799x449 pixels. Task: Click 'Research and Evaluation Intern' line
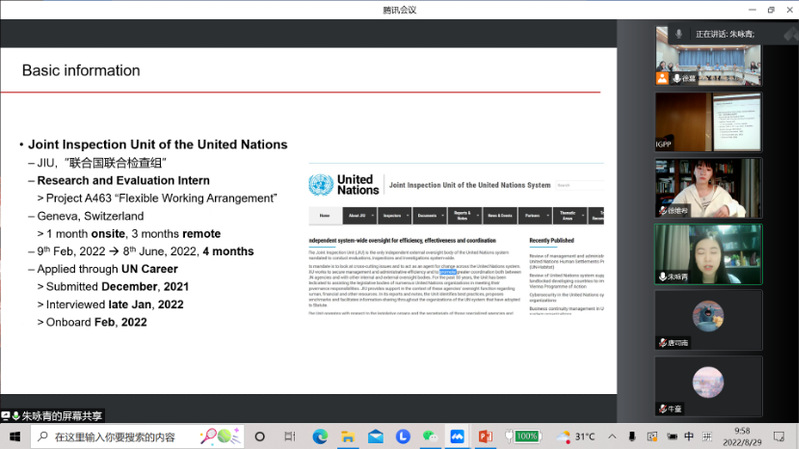(123, 180)
